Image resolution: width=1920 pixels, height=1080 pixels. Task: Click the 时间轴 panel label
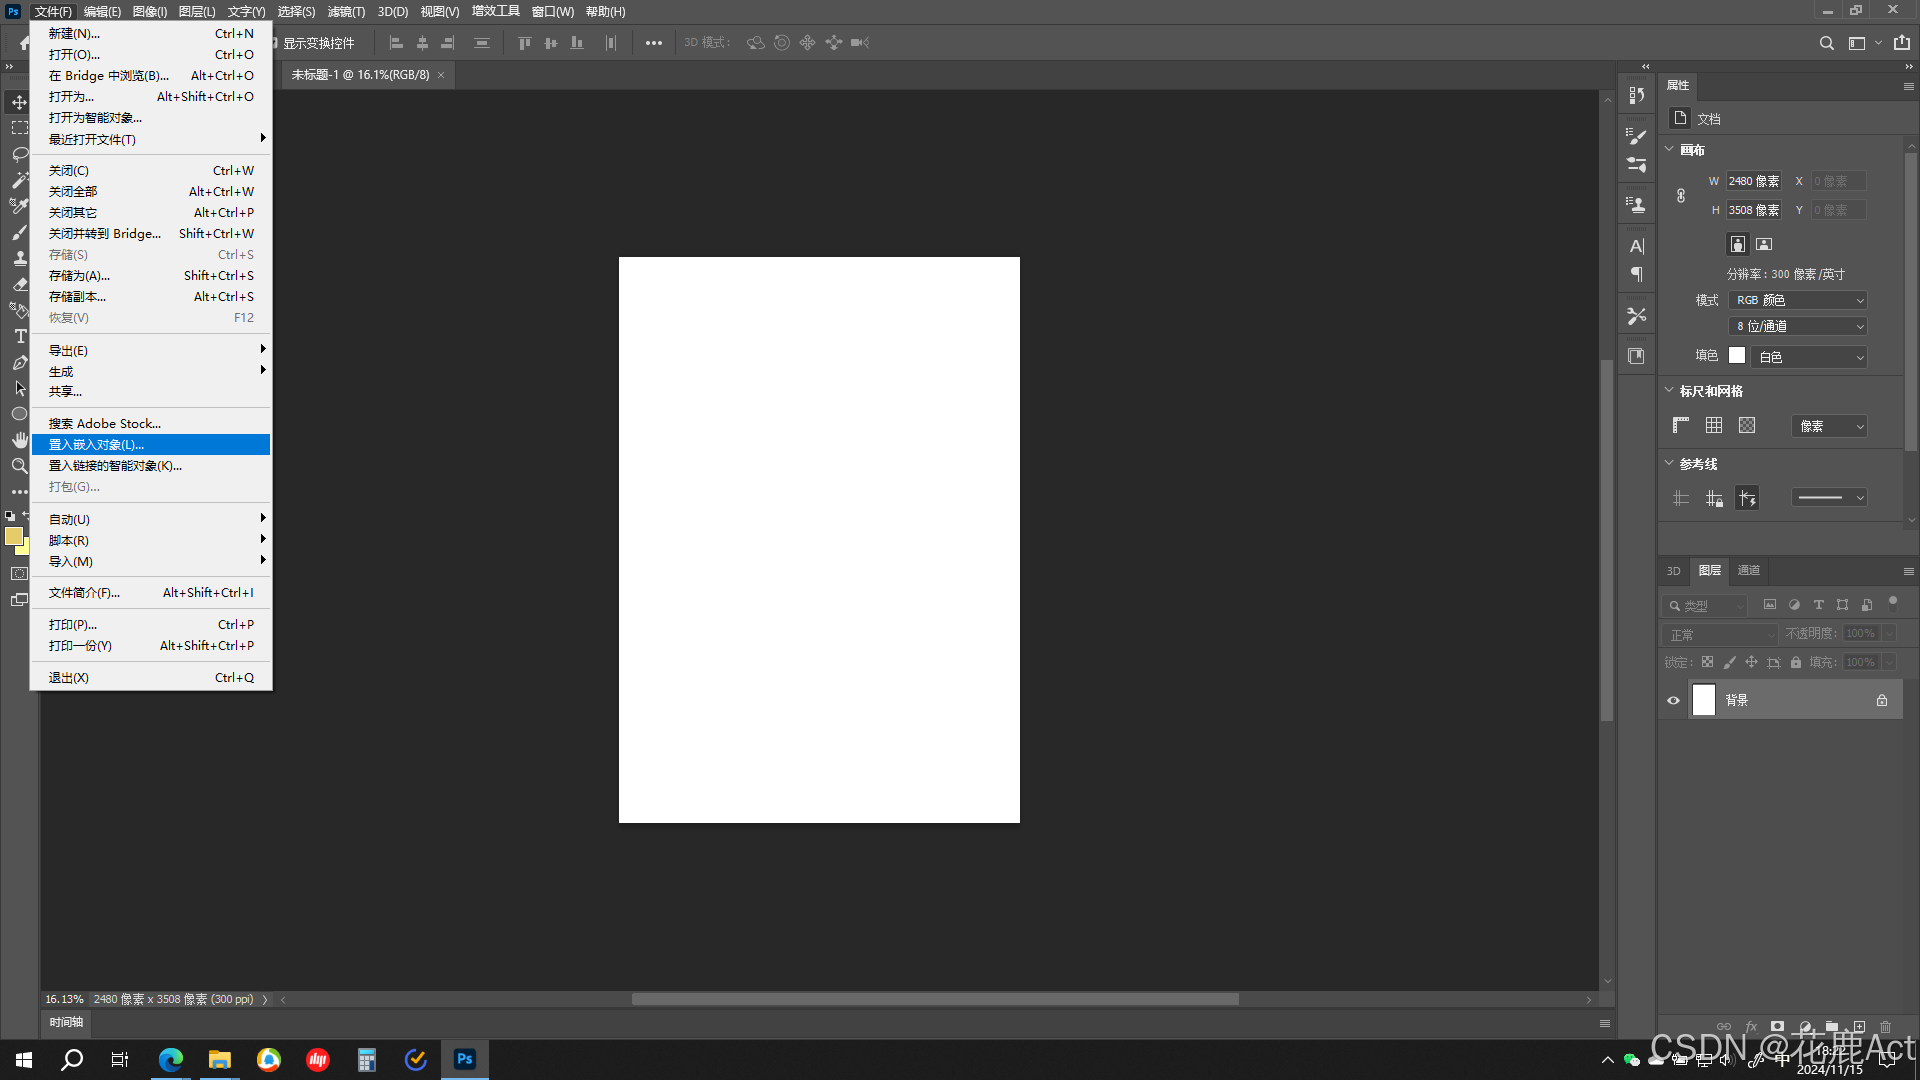click(66, 1022)
